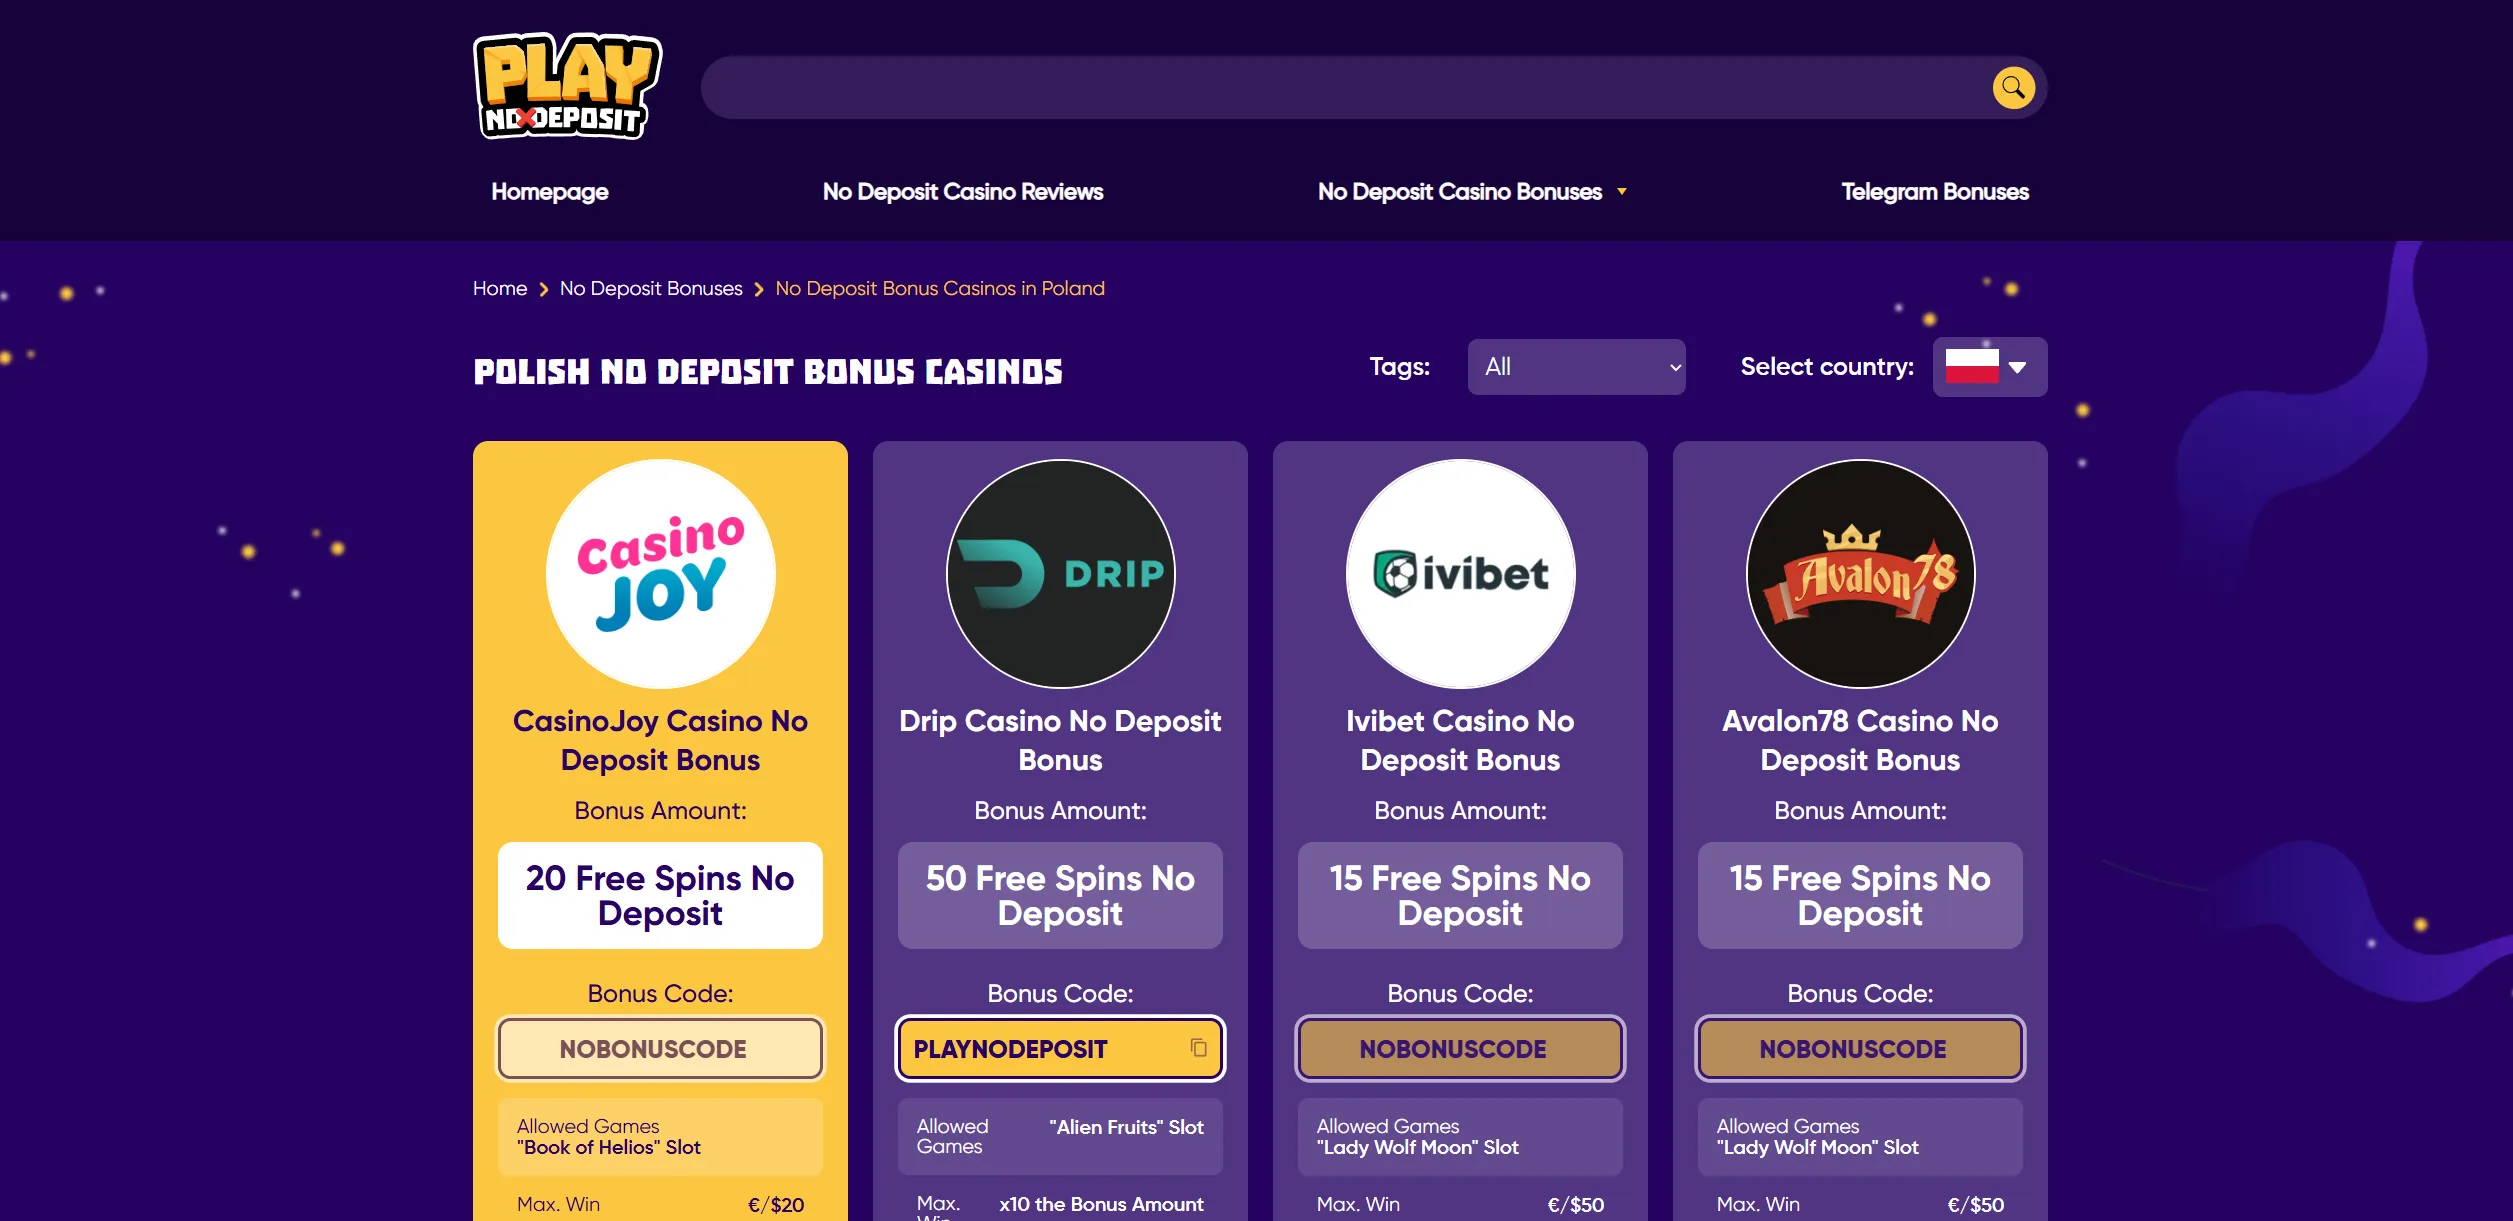
Task: Expand No Deposit Casino Bonuses menu arrow
Action: pos(1622,191)
